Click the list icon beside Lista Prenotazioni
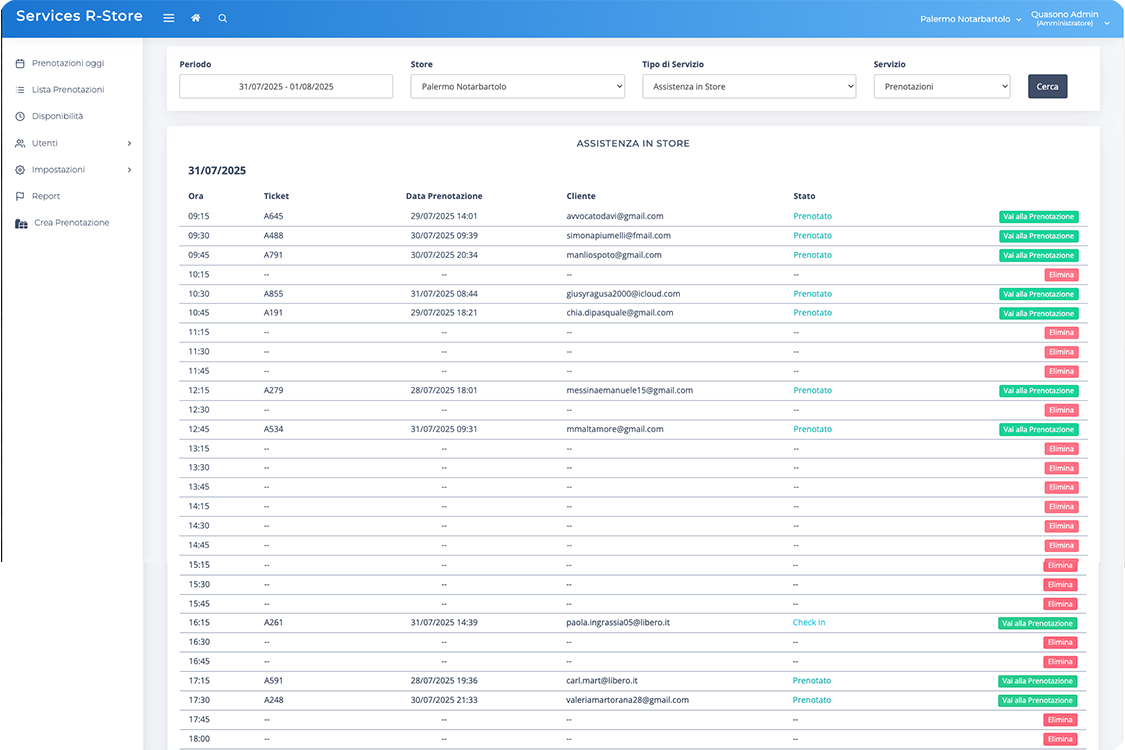This screenshot has width=1125, height=750. pyautogui.click(x=20, y=90)
